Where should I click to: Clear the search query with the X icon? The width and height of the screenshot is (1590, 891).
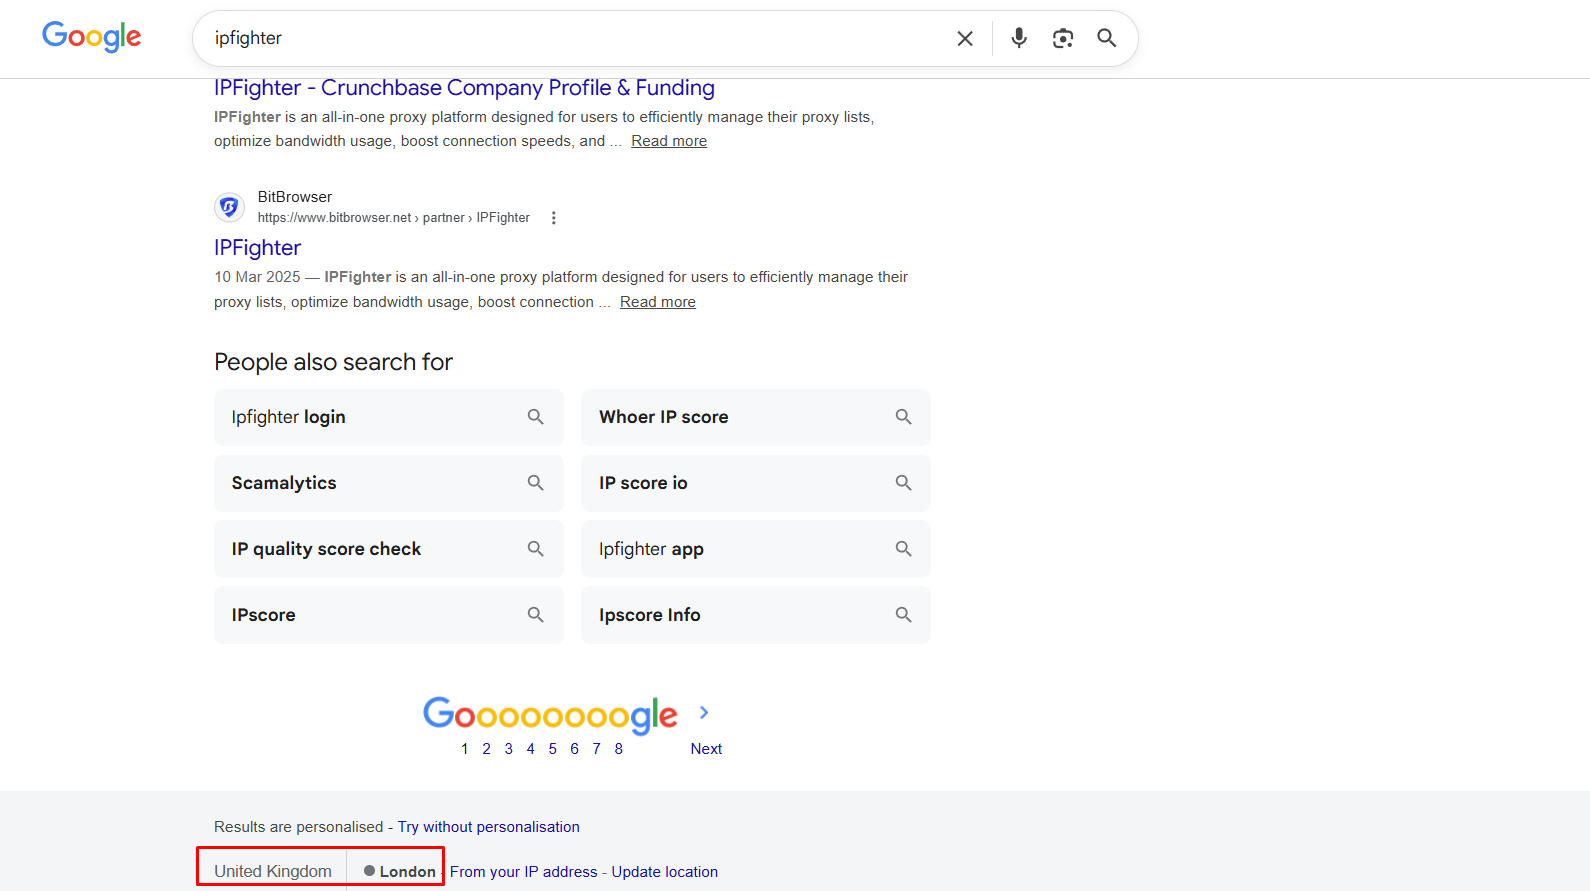[965, 38]
